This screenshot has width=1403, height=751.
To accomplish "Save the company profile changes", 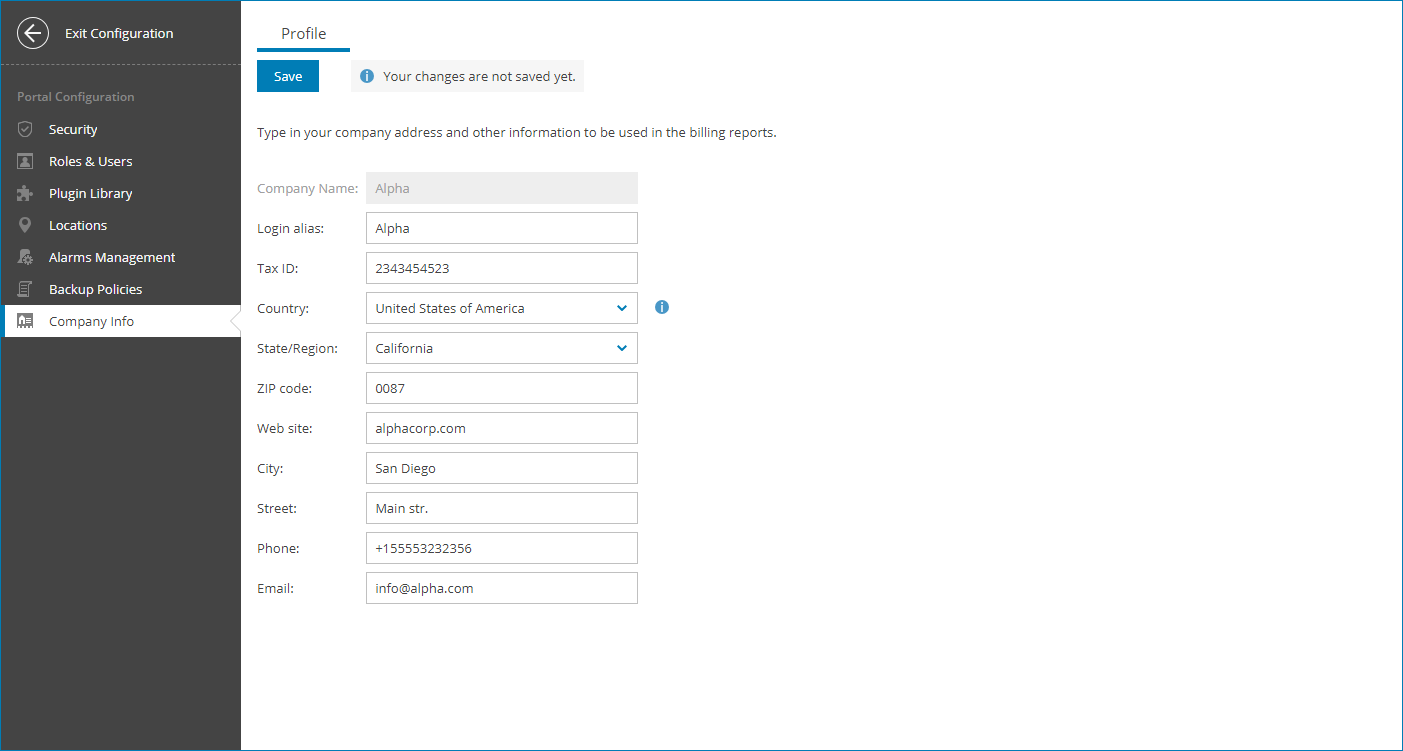I will pyautogui.click(x=288, y=76).
